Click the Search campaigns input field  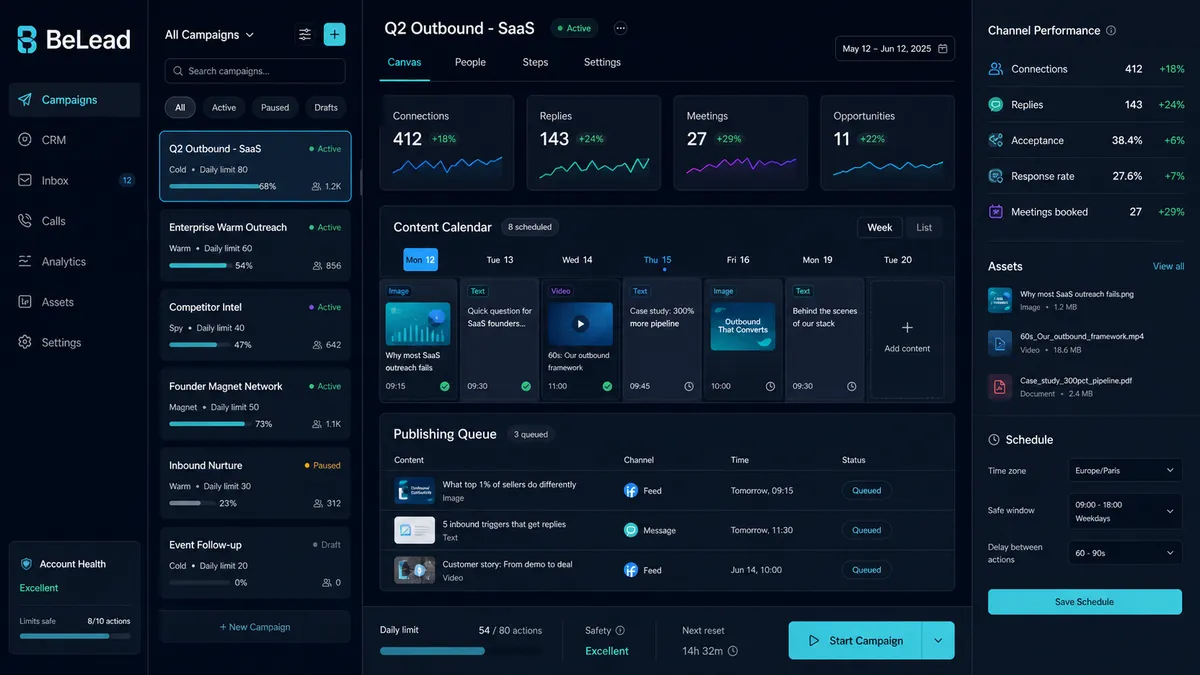click(255, 71)
